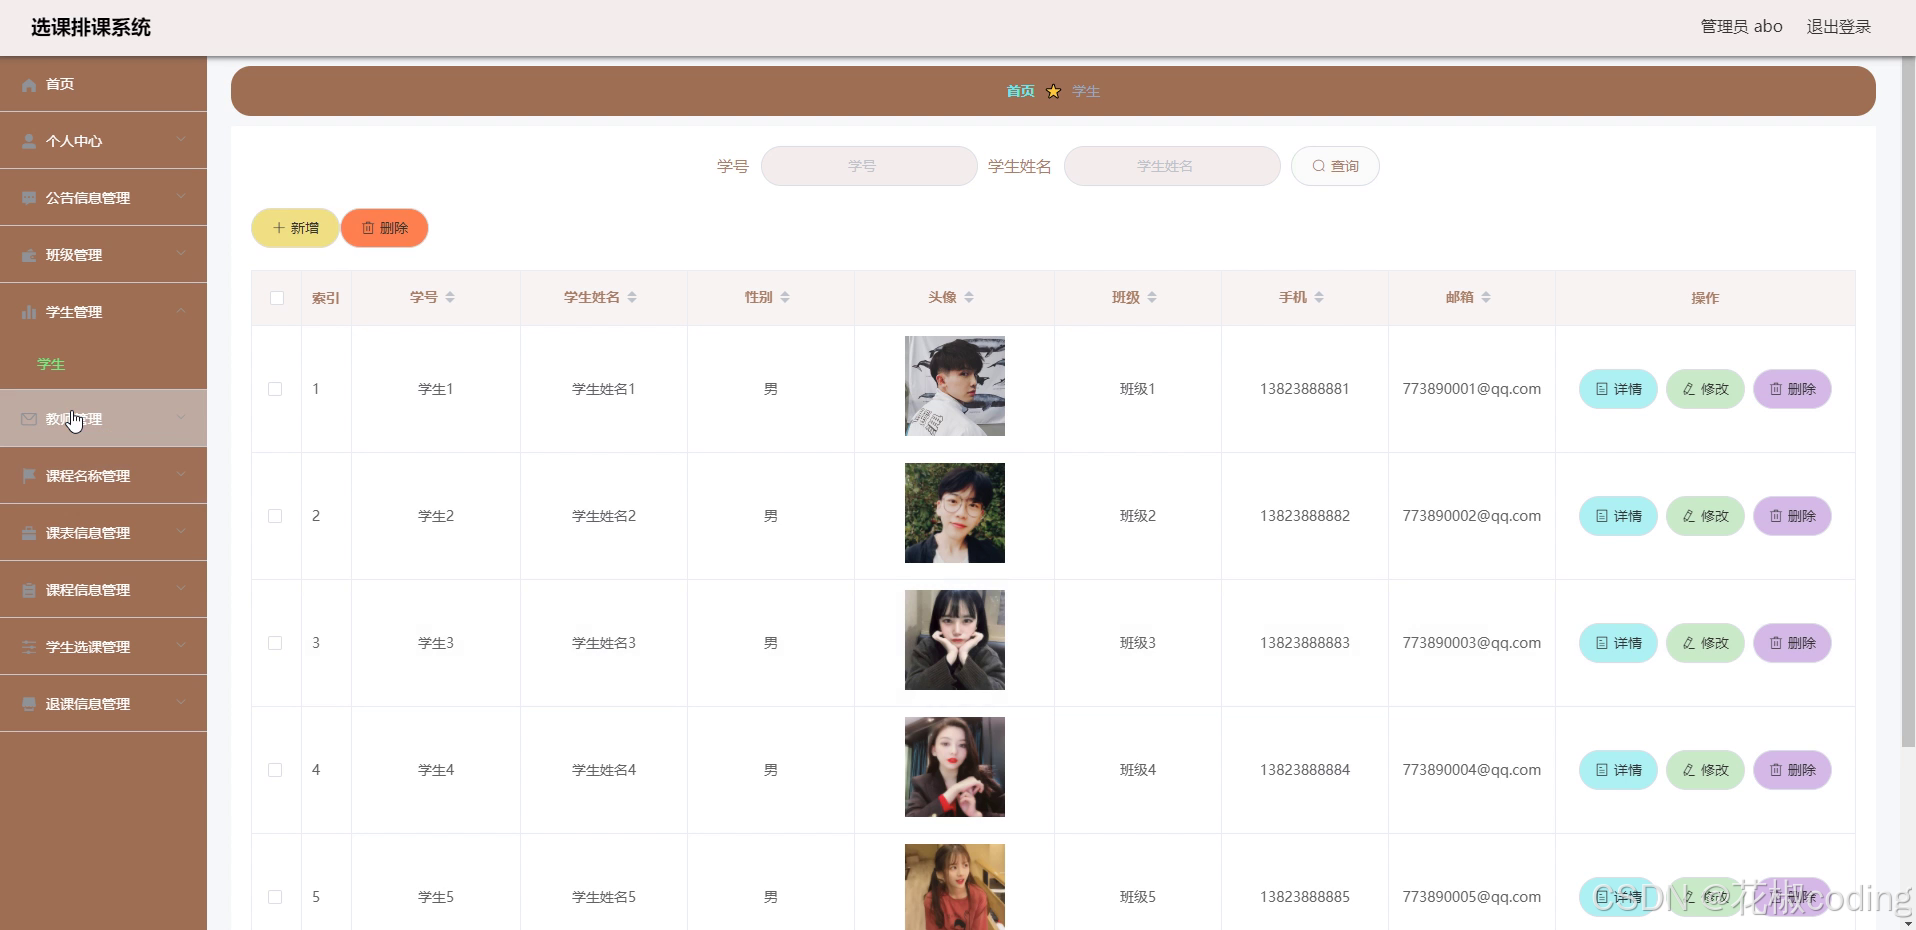The image size is (1916, 930).
Task: Click the icon beside 退课信息管理
Action: (29, 704)
